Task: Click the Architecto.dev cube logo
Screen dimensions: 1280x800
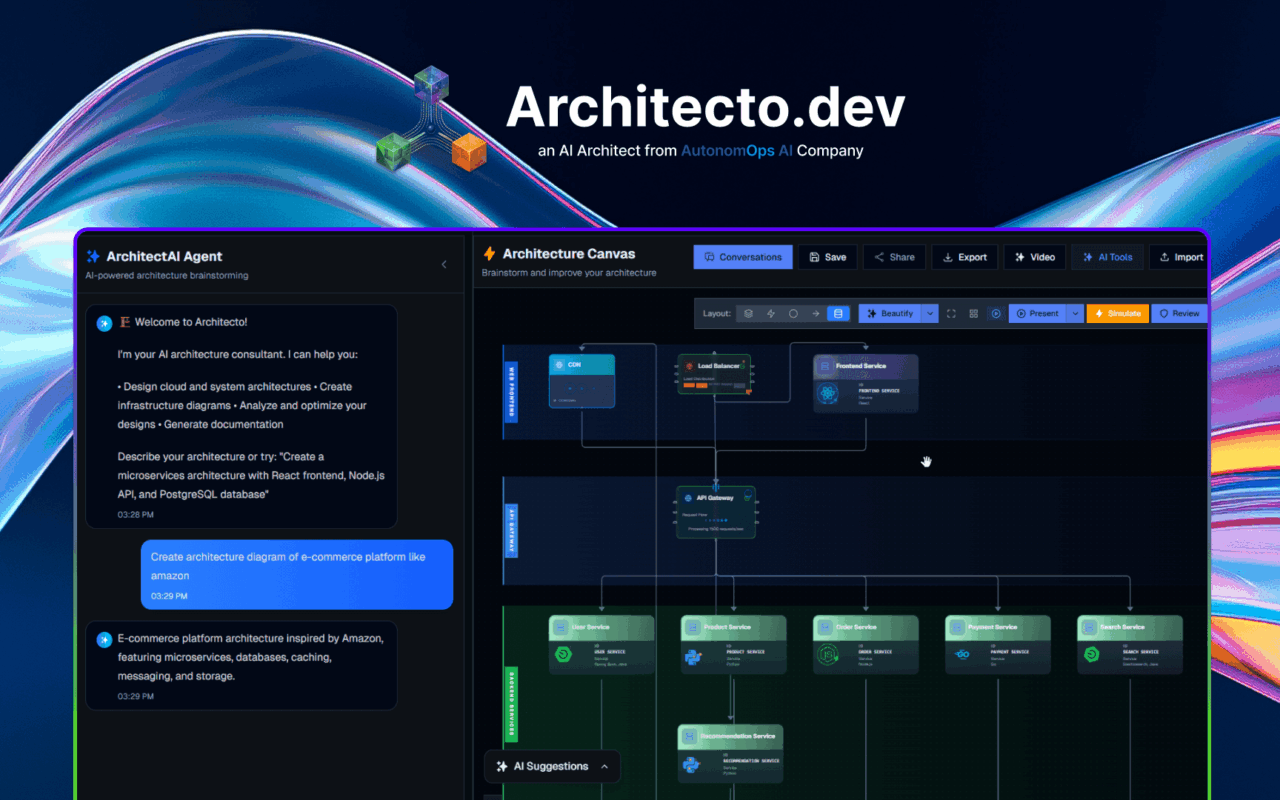Action: coord(431,117)
